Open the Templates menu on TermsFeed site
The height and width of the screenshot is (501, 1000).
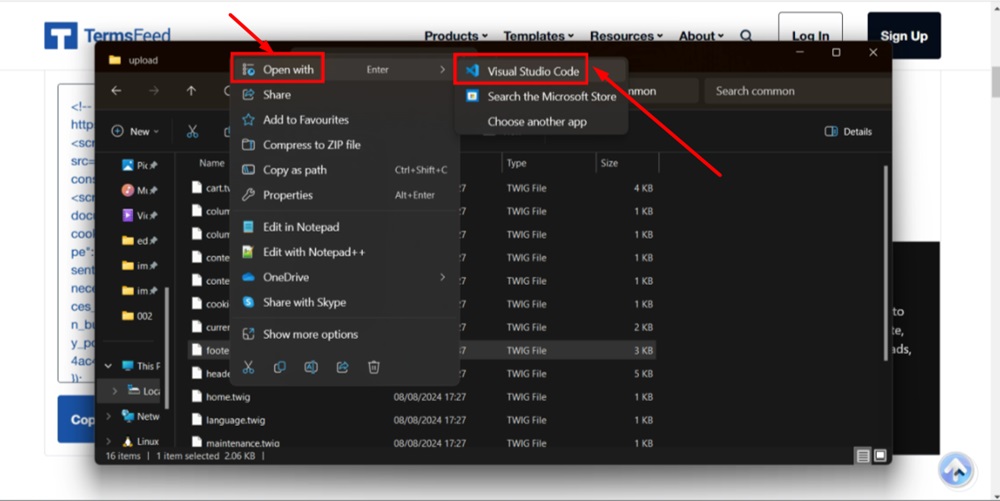tap(538, 36)
